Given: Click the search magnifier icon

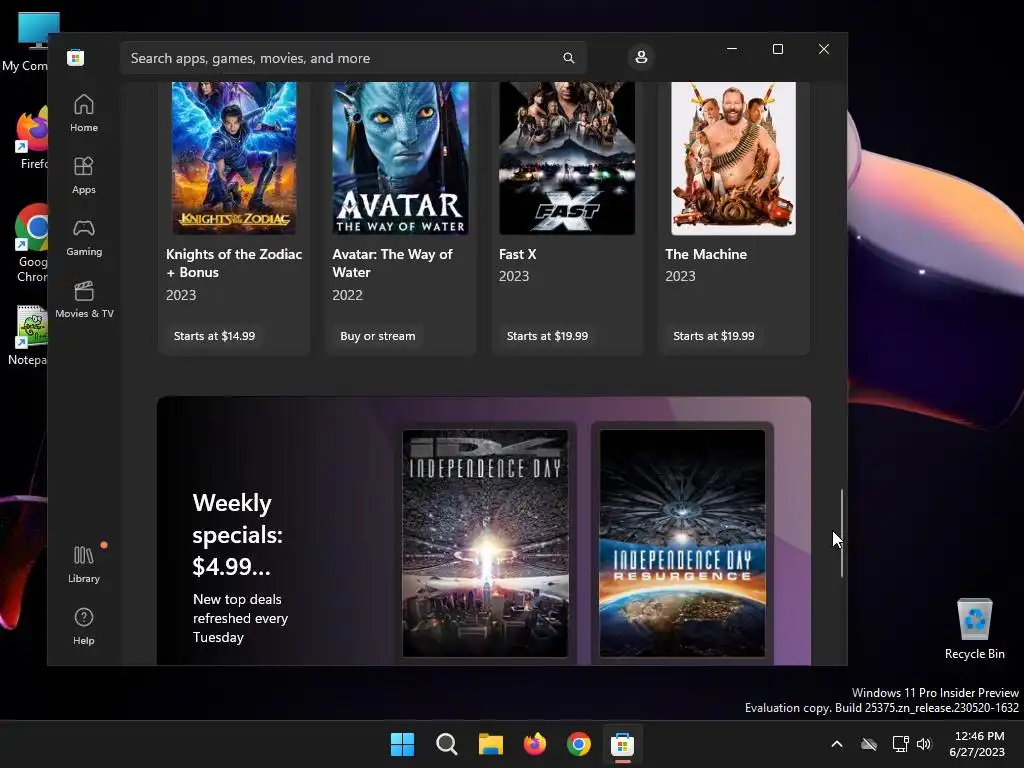Looking at the screenshot, I should [569, 58].
